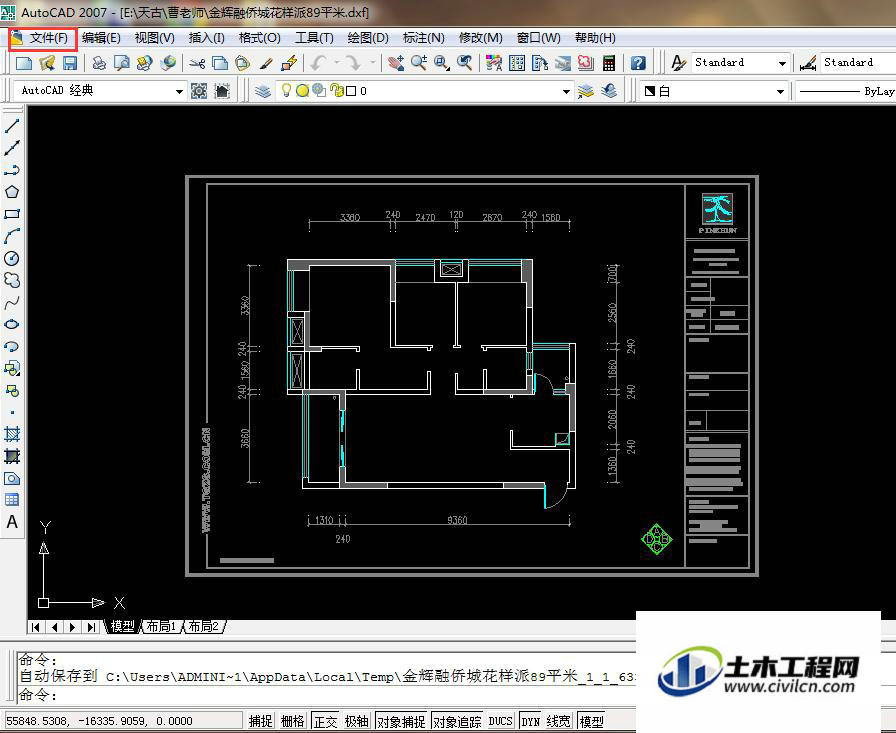The image size is (896, 733).
Task: Click the Undo arrow icon
Action: coord(319,63)
